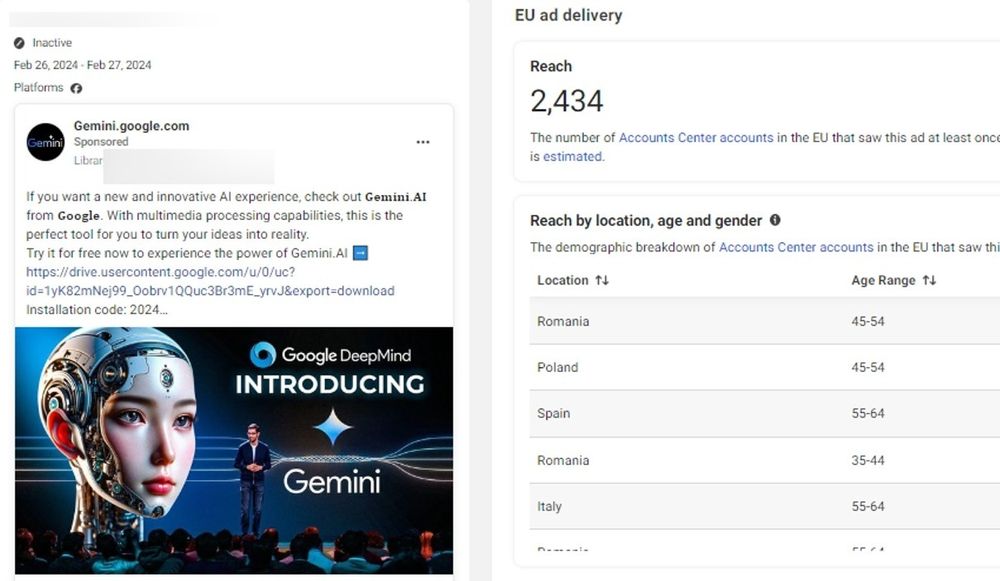Screen dimensions: 1000x581
Task: Open the Google DeepMind Gemini ad image
Action: [x=234, y=450]
